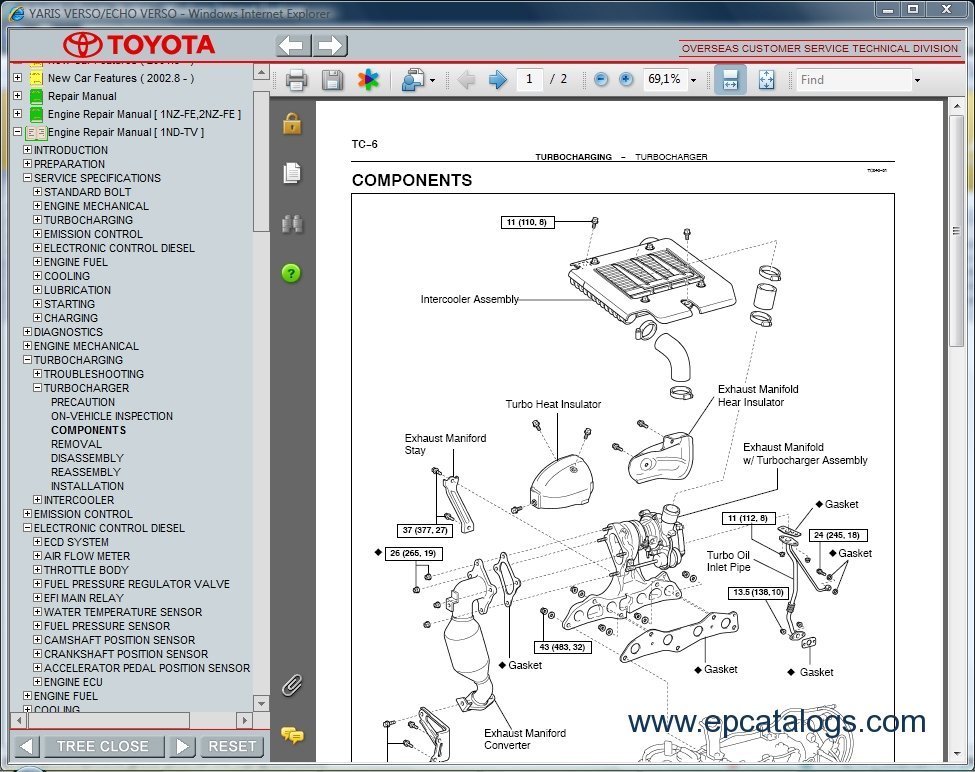Toggle fit one full page view

pos(766,80)
